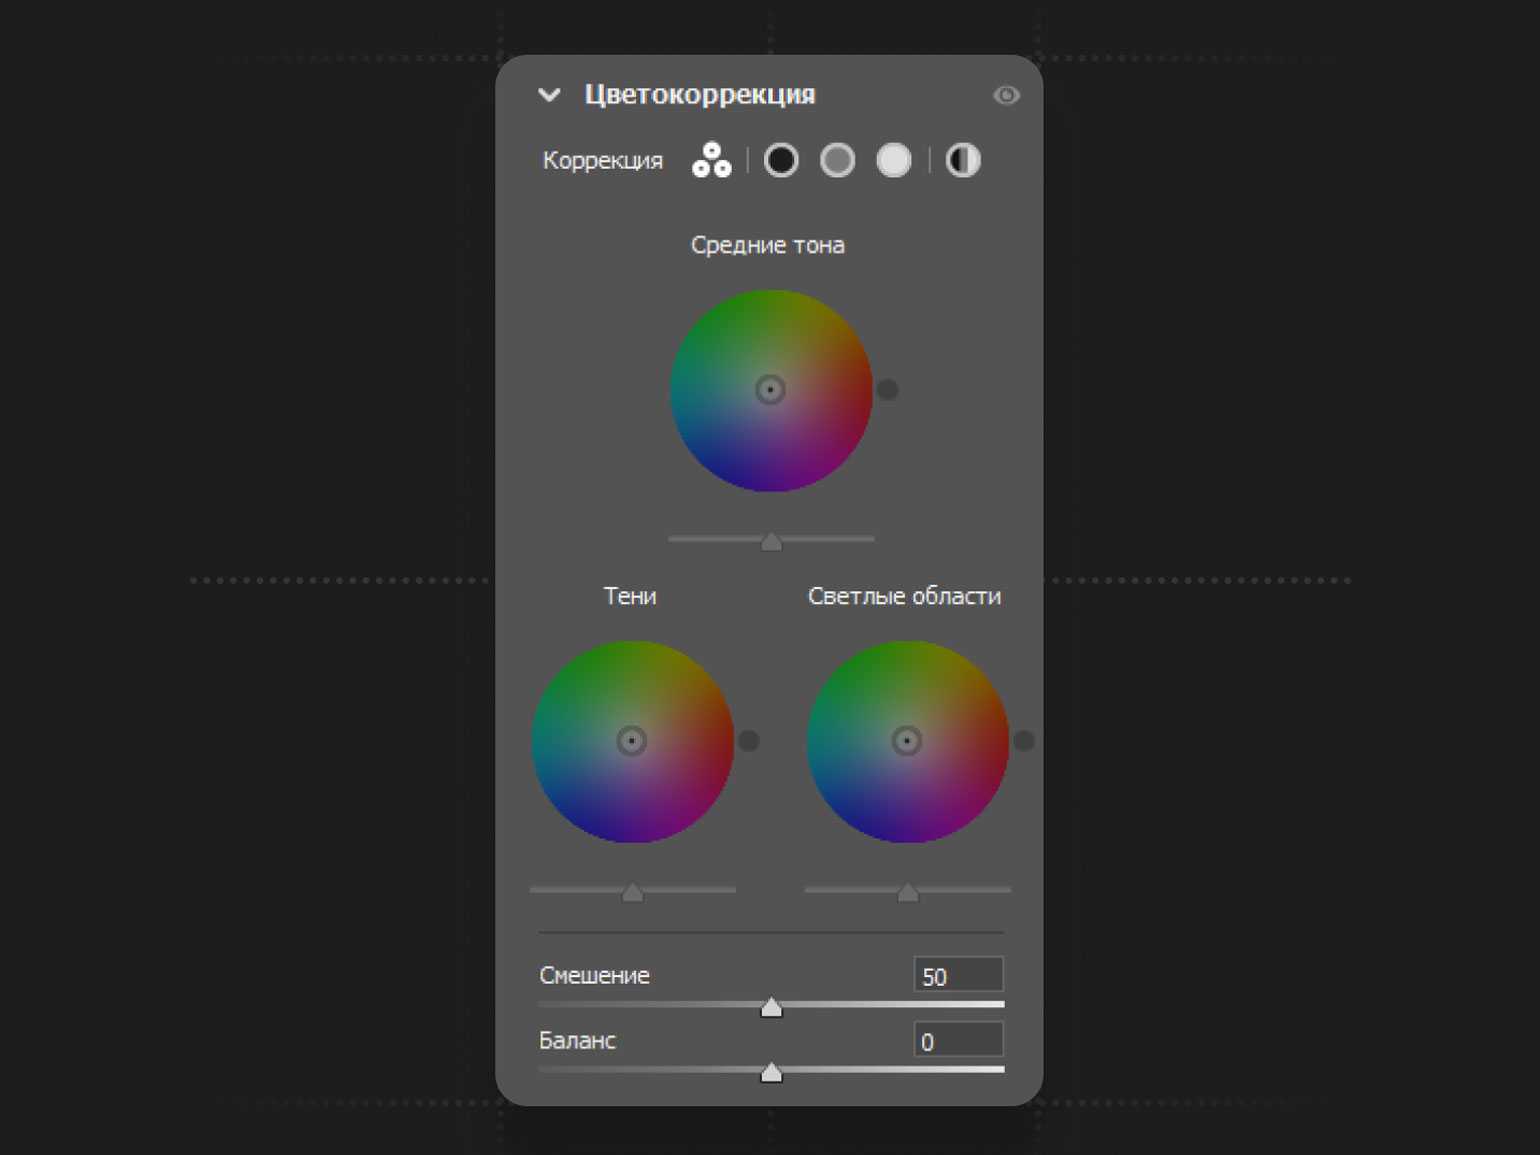Image resolution: width=1540 pixels, height=1155 pixels.
Task: Click luminance slider under Средние тона wheel
Action: pos(771,541)
